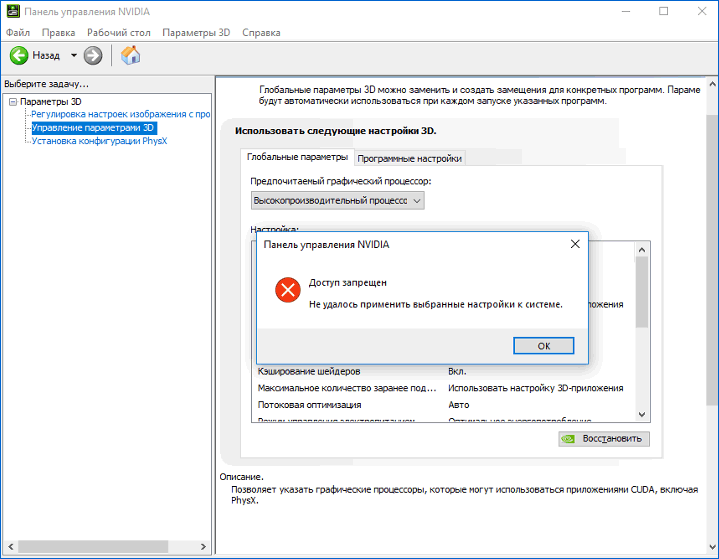Viewport: 719px width, 559px height.
Task: Open the Справка menu
Action: (261, 32)
